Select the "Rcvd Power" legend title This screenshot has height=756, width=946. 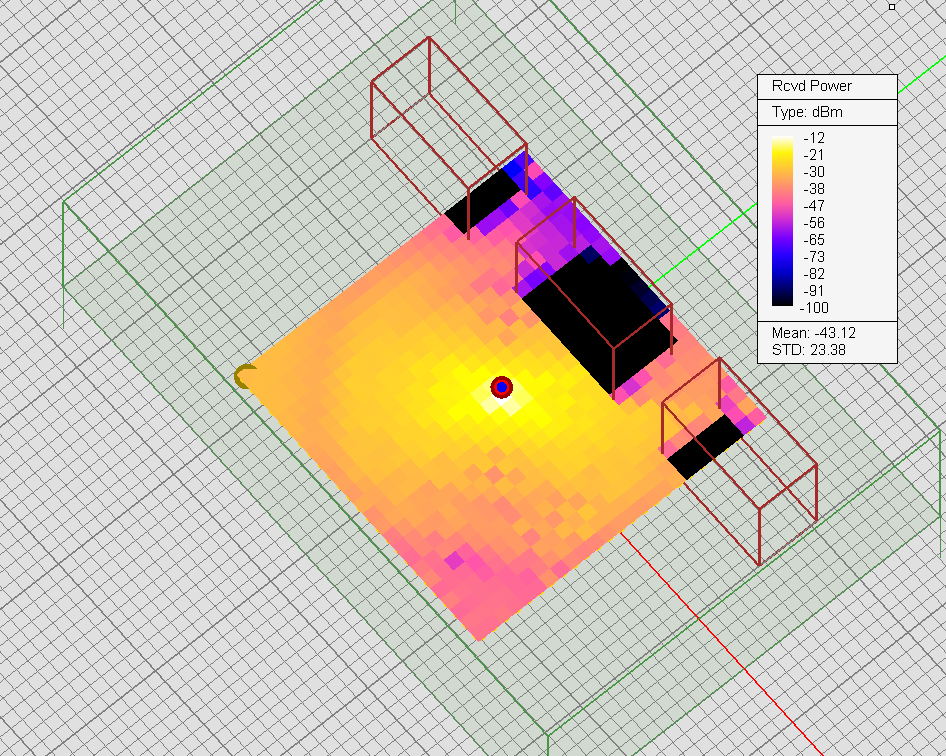(x=812, y=86)
